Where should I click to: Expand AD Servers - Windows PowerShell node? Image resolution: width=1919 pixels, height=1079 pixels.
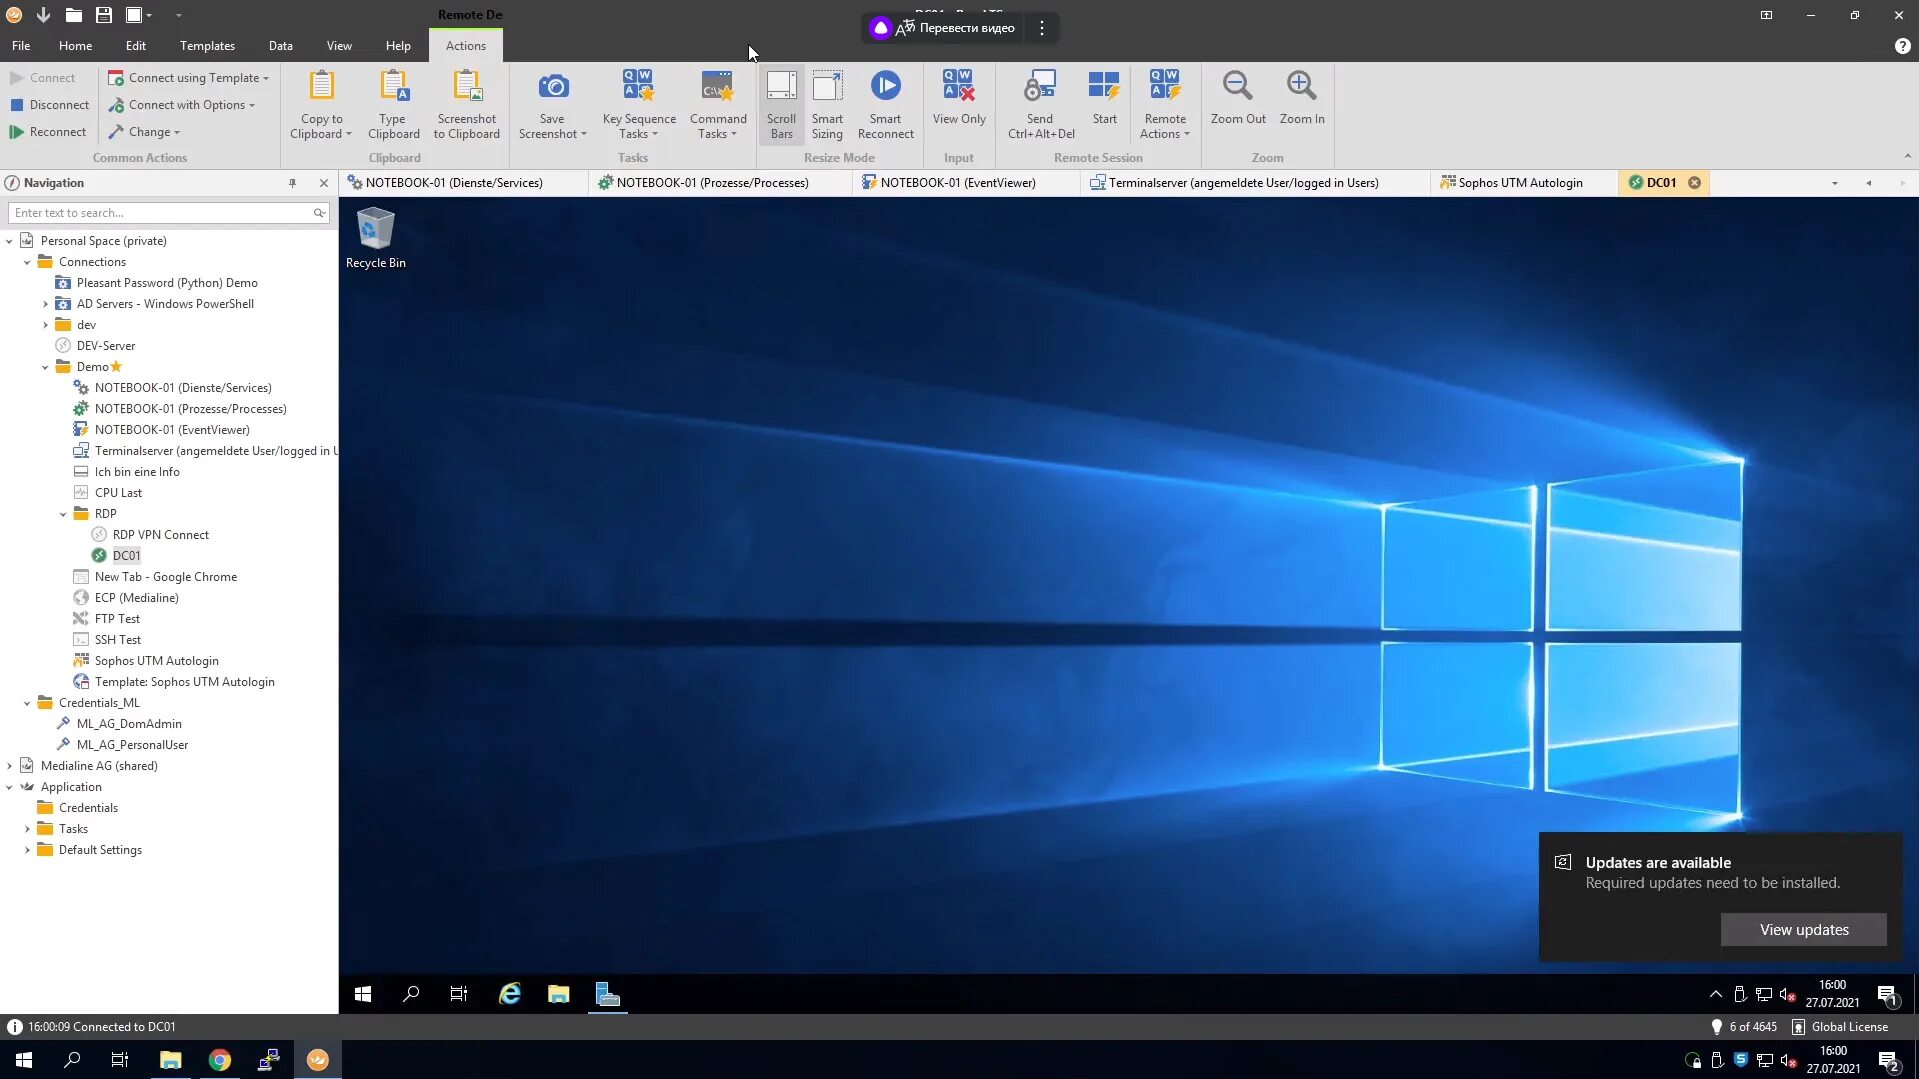coord(46,304)
